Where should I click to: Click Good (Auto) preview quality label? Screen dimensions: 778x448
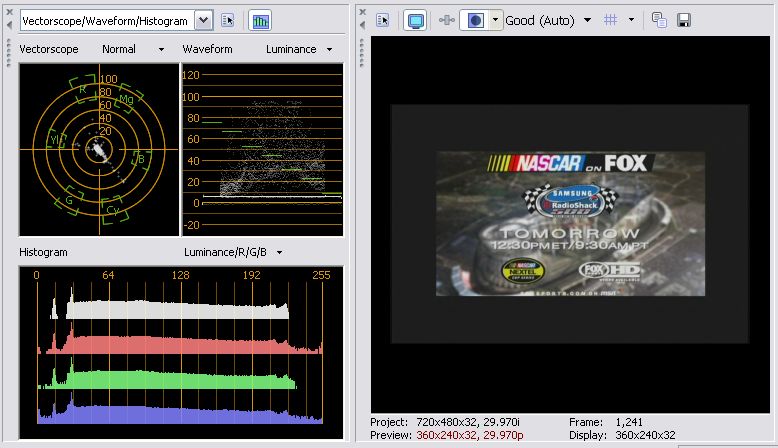[x=539, y=20]
